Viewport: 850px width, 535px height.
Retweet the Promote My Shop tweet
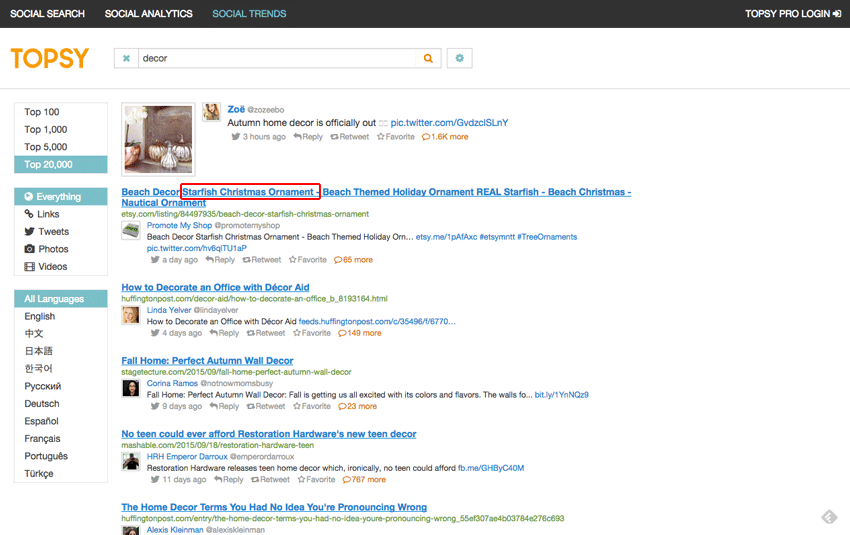pos(262,260)
